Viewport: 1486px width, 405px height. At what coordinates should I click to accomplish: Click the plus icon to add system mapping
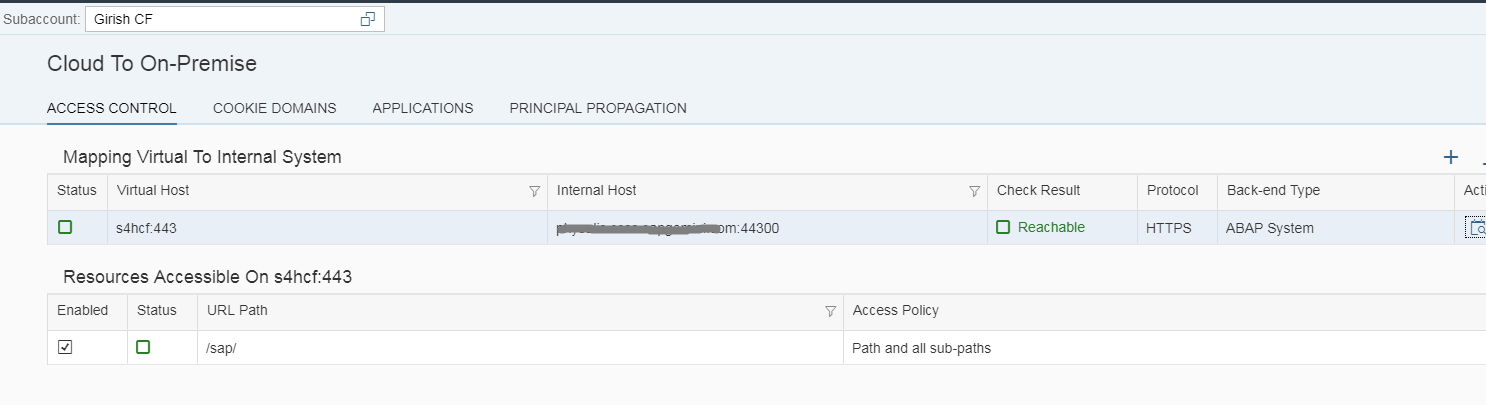(1451, 157)
